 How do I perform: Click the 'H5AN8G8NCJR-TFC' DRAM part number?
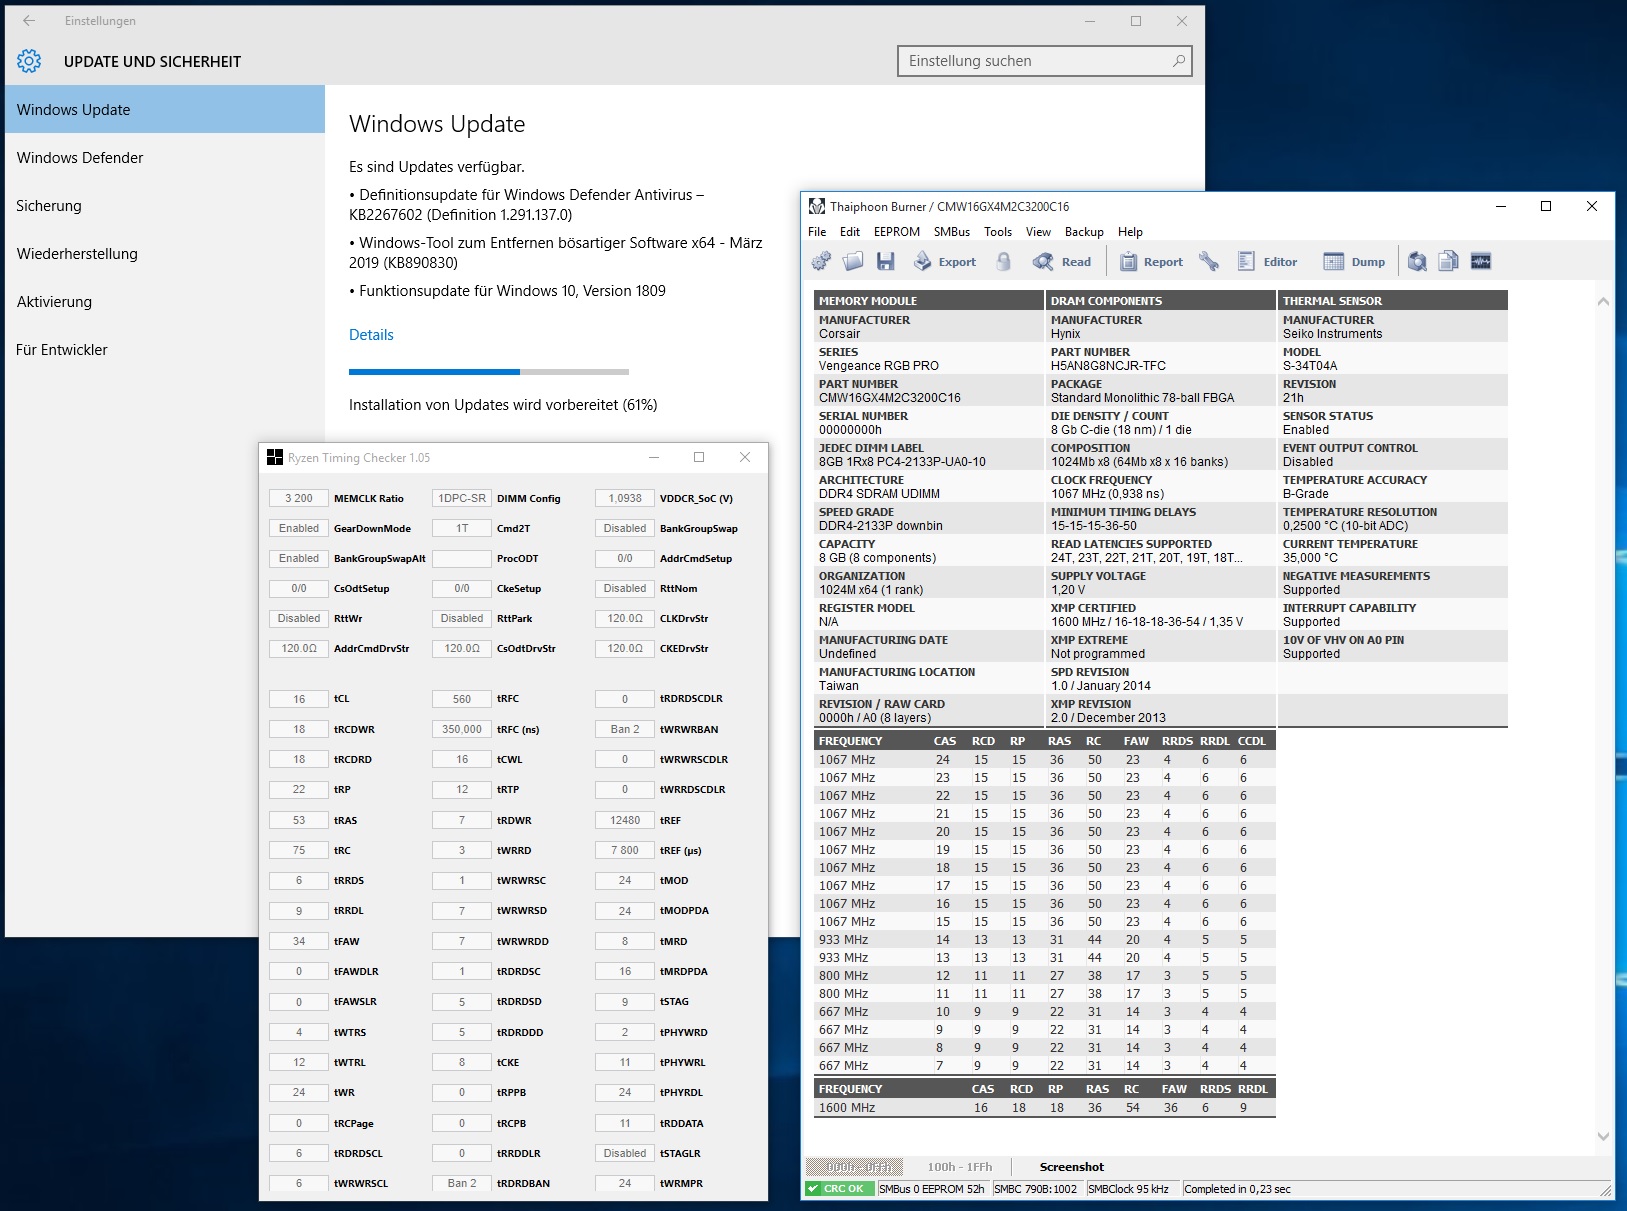(1108, 366)
